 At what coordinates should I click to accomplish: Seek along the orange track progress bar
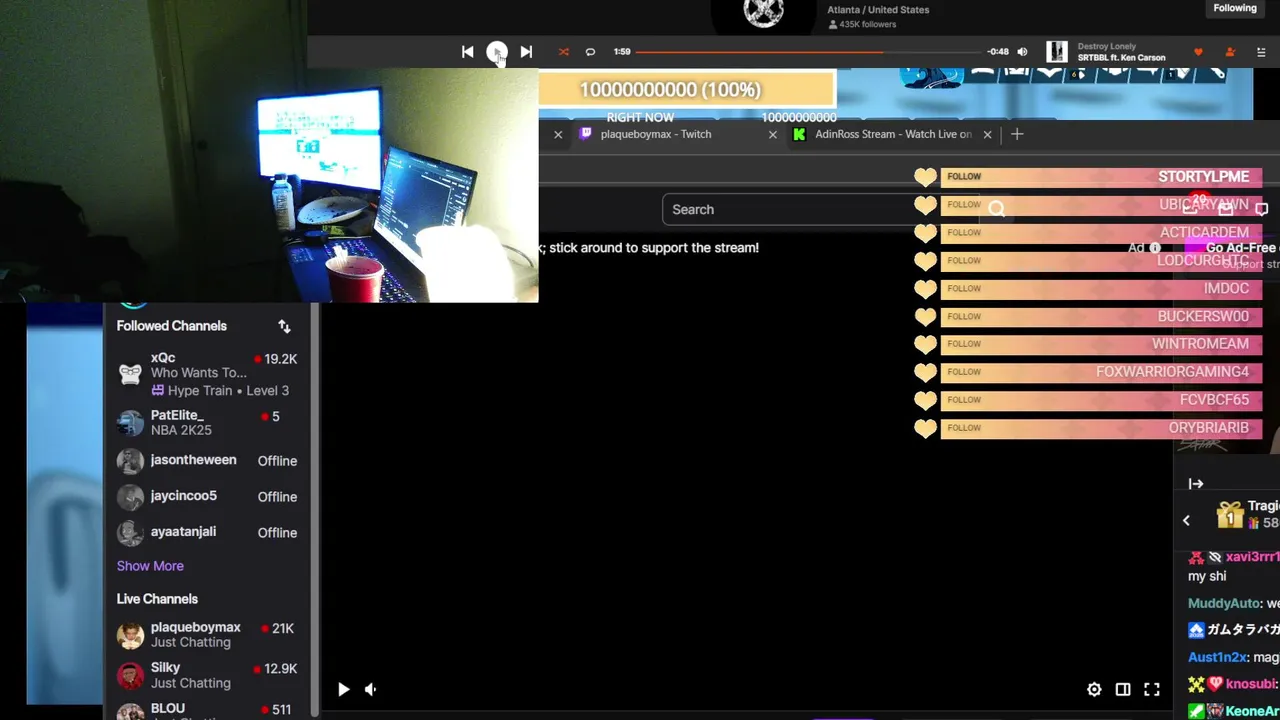tap(808, 52)
